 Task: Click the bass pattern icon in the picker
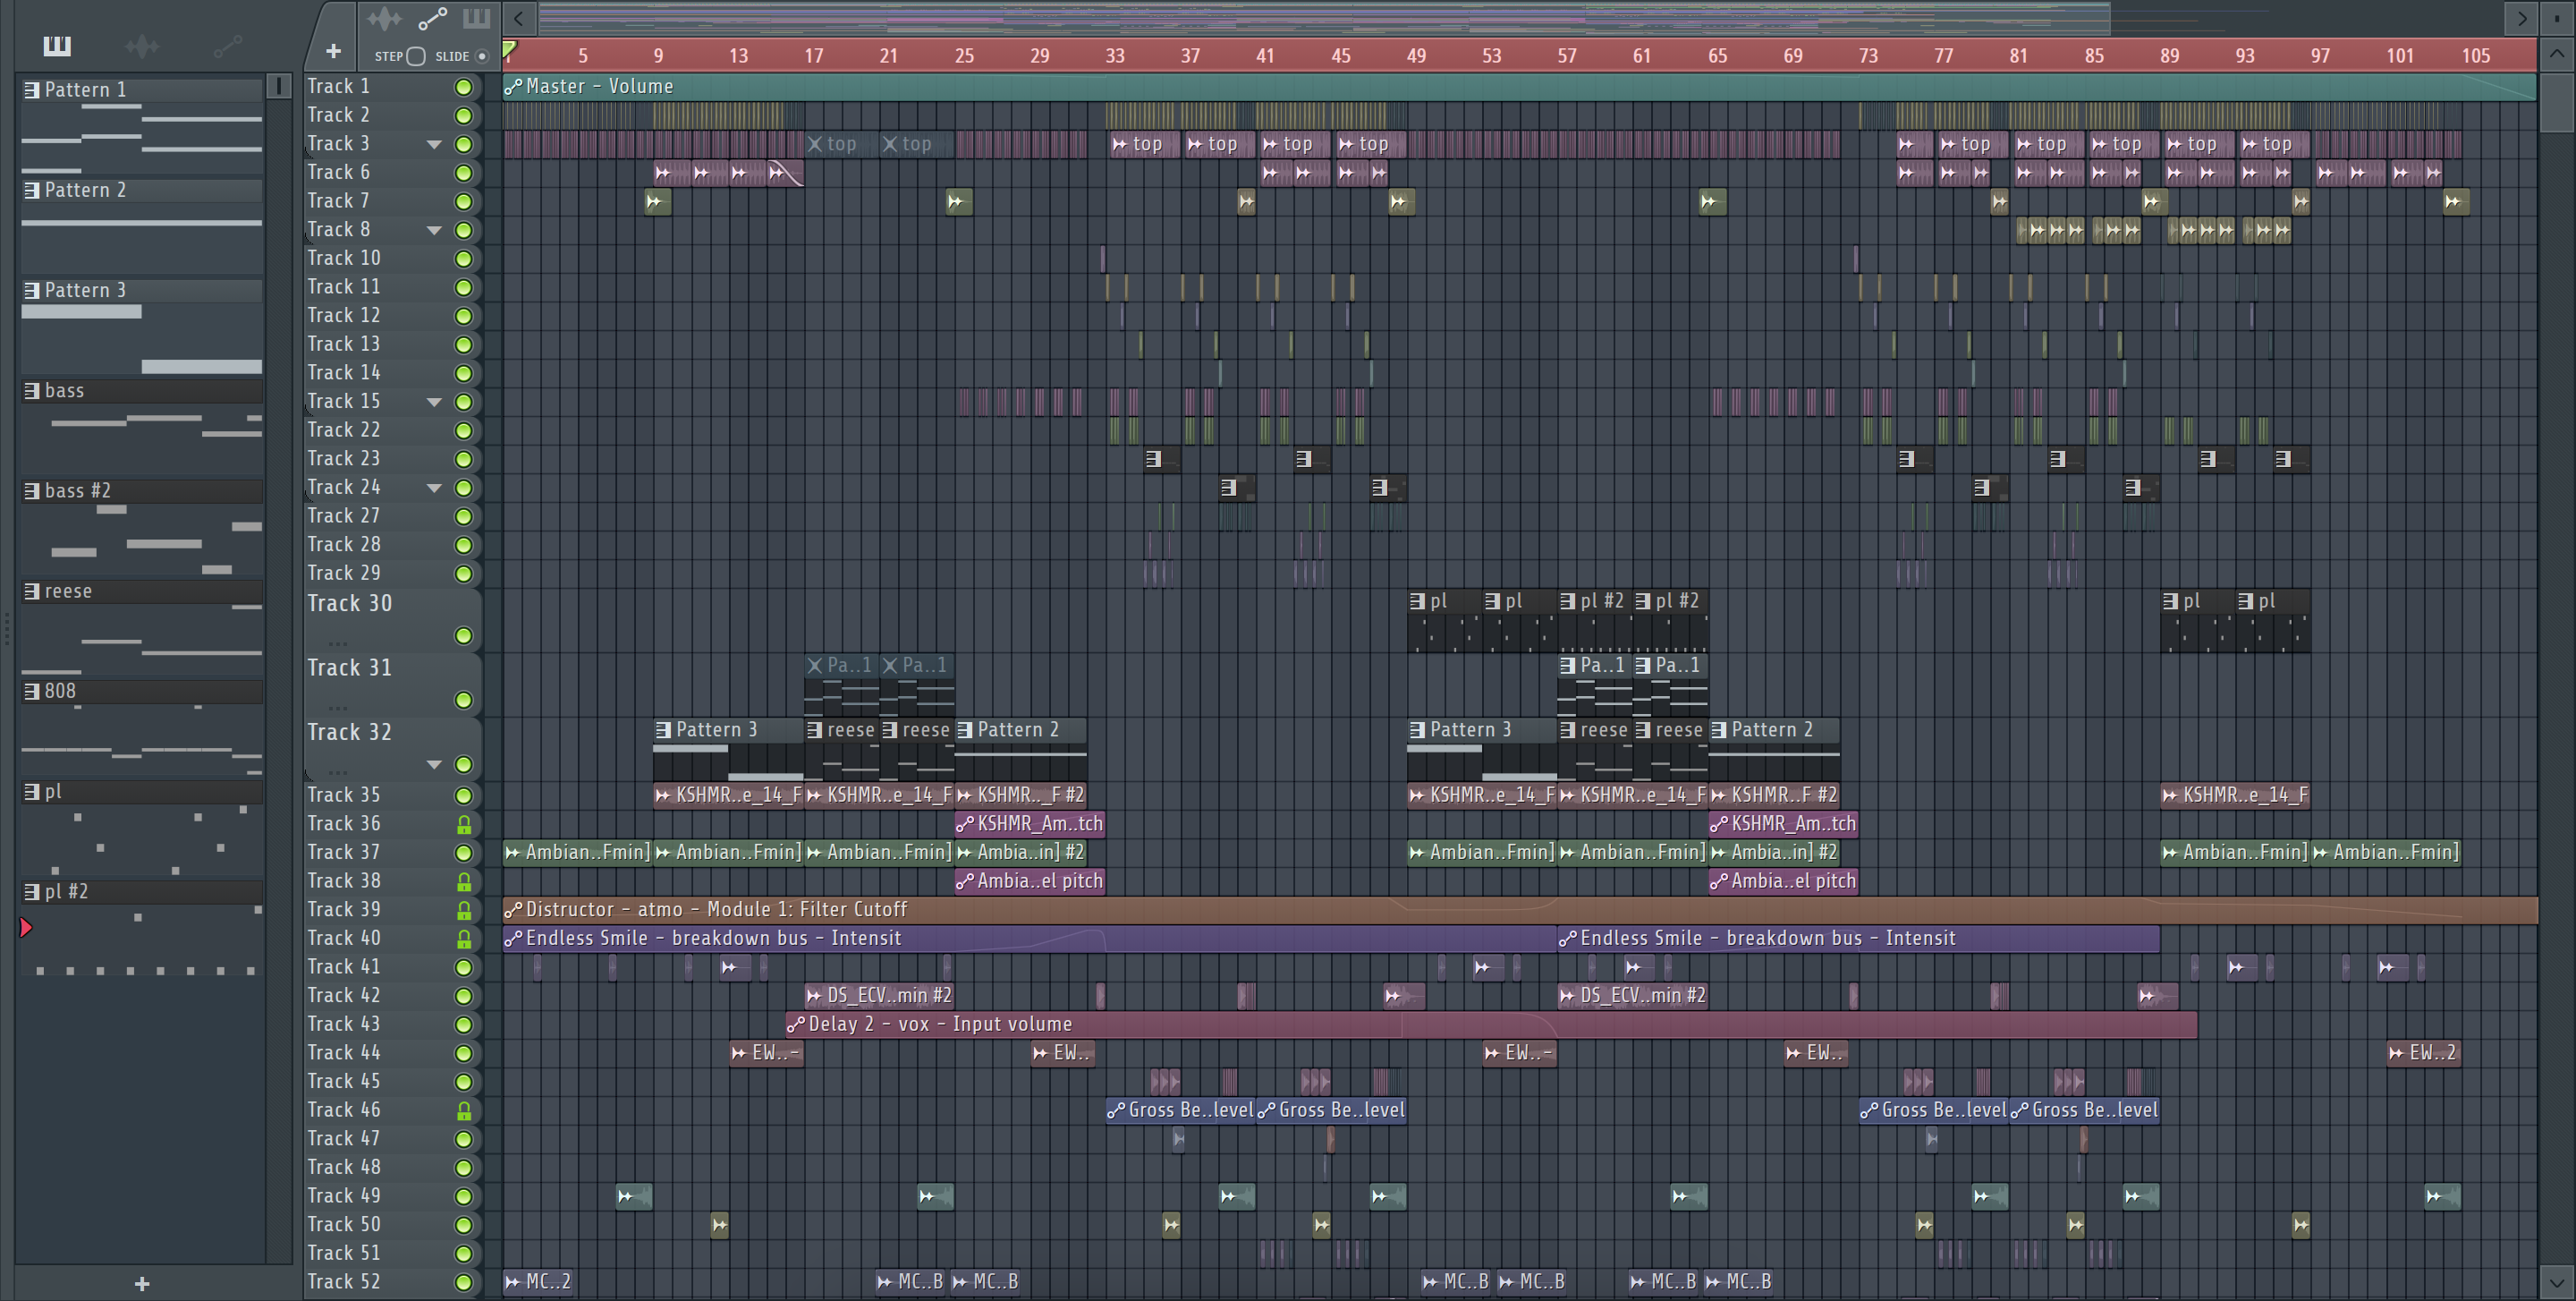(x=32, y=390)
